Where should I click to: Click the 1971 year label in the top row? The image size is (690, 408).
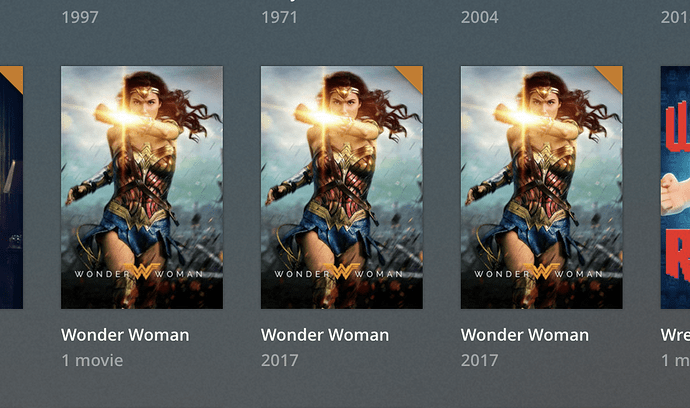pos(279,17)
